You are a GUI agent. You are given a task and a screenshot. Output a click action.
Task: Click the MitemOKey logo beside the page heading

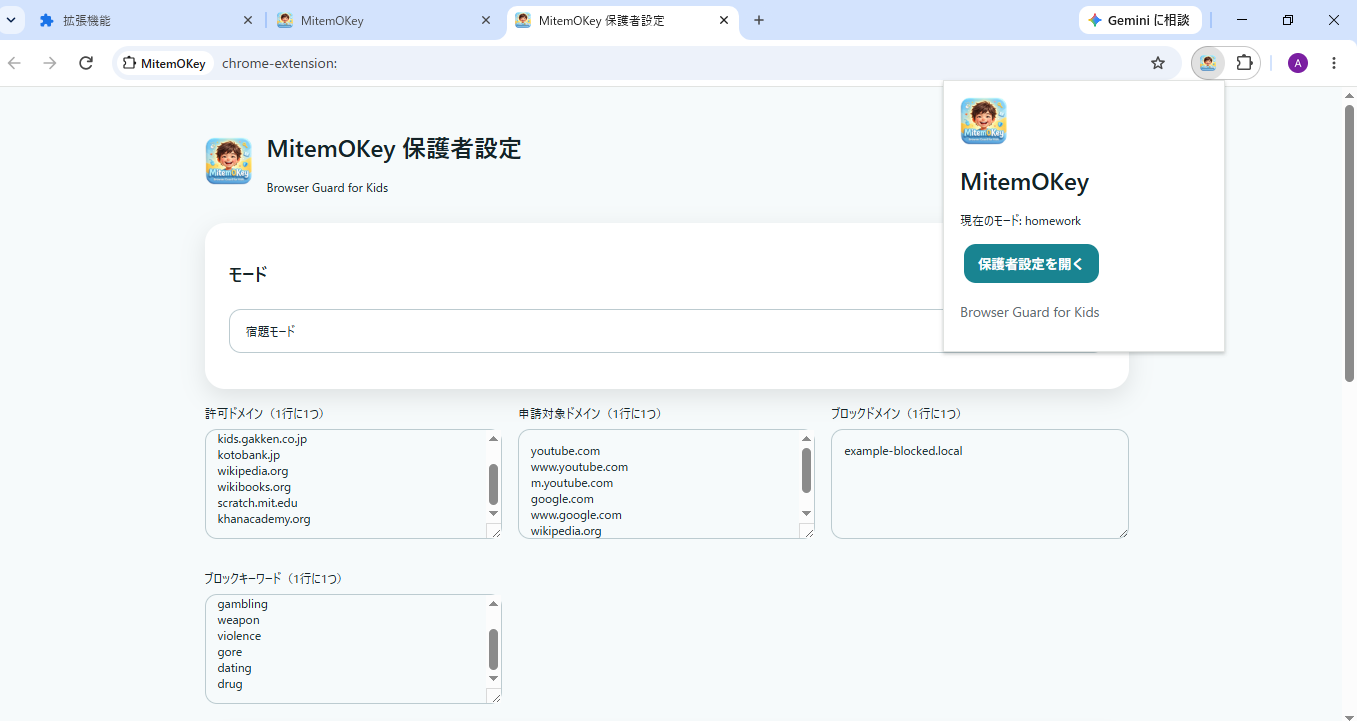click(228, 161)
